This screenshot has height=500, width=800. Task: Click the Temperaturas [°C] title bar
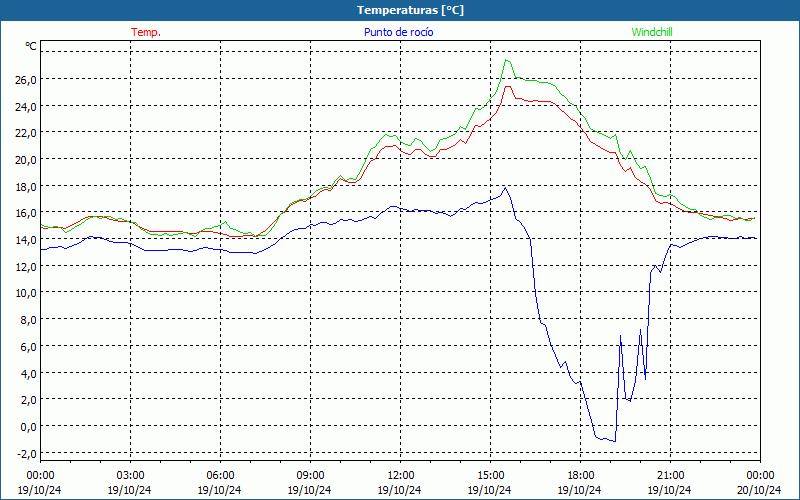[x=400, y=10]
